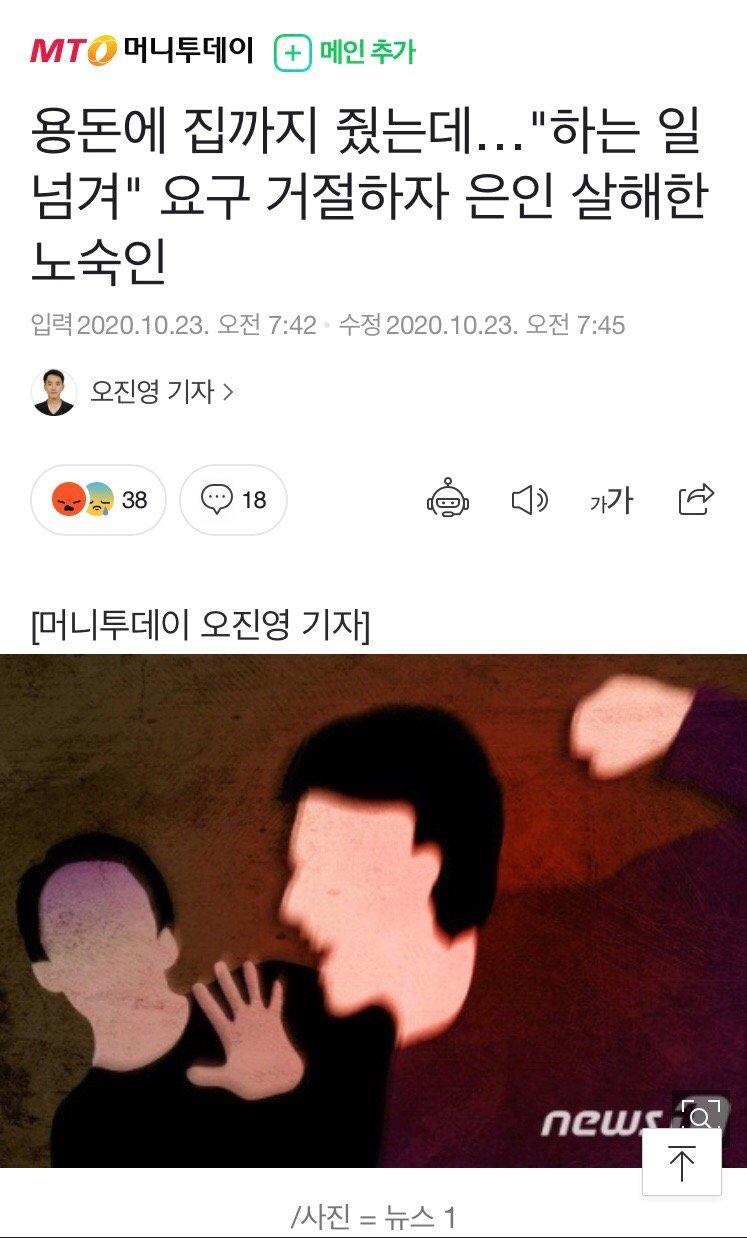Open the robot AI summary icon

click(x=448, y=498)
